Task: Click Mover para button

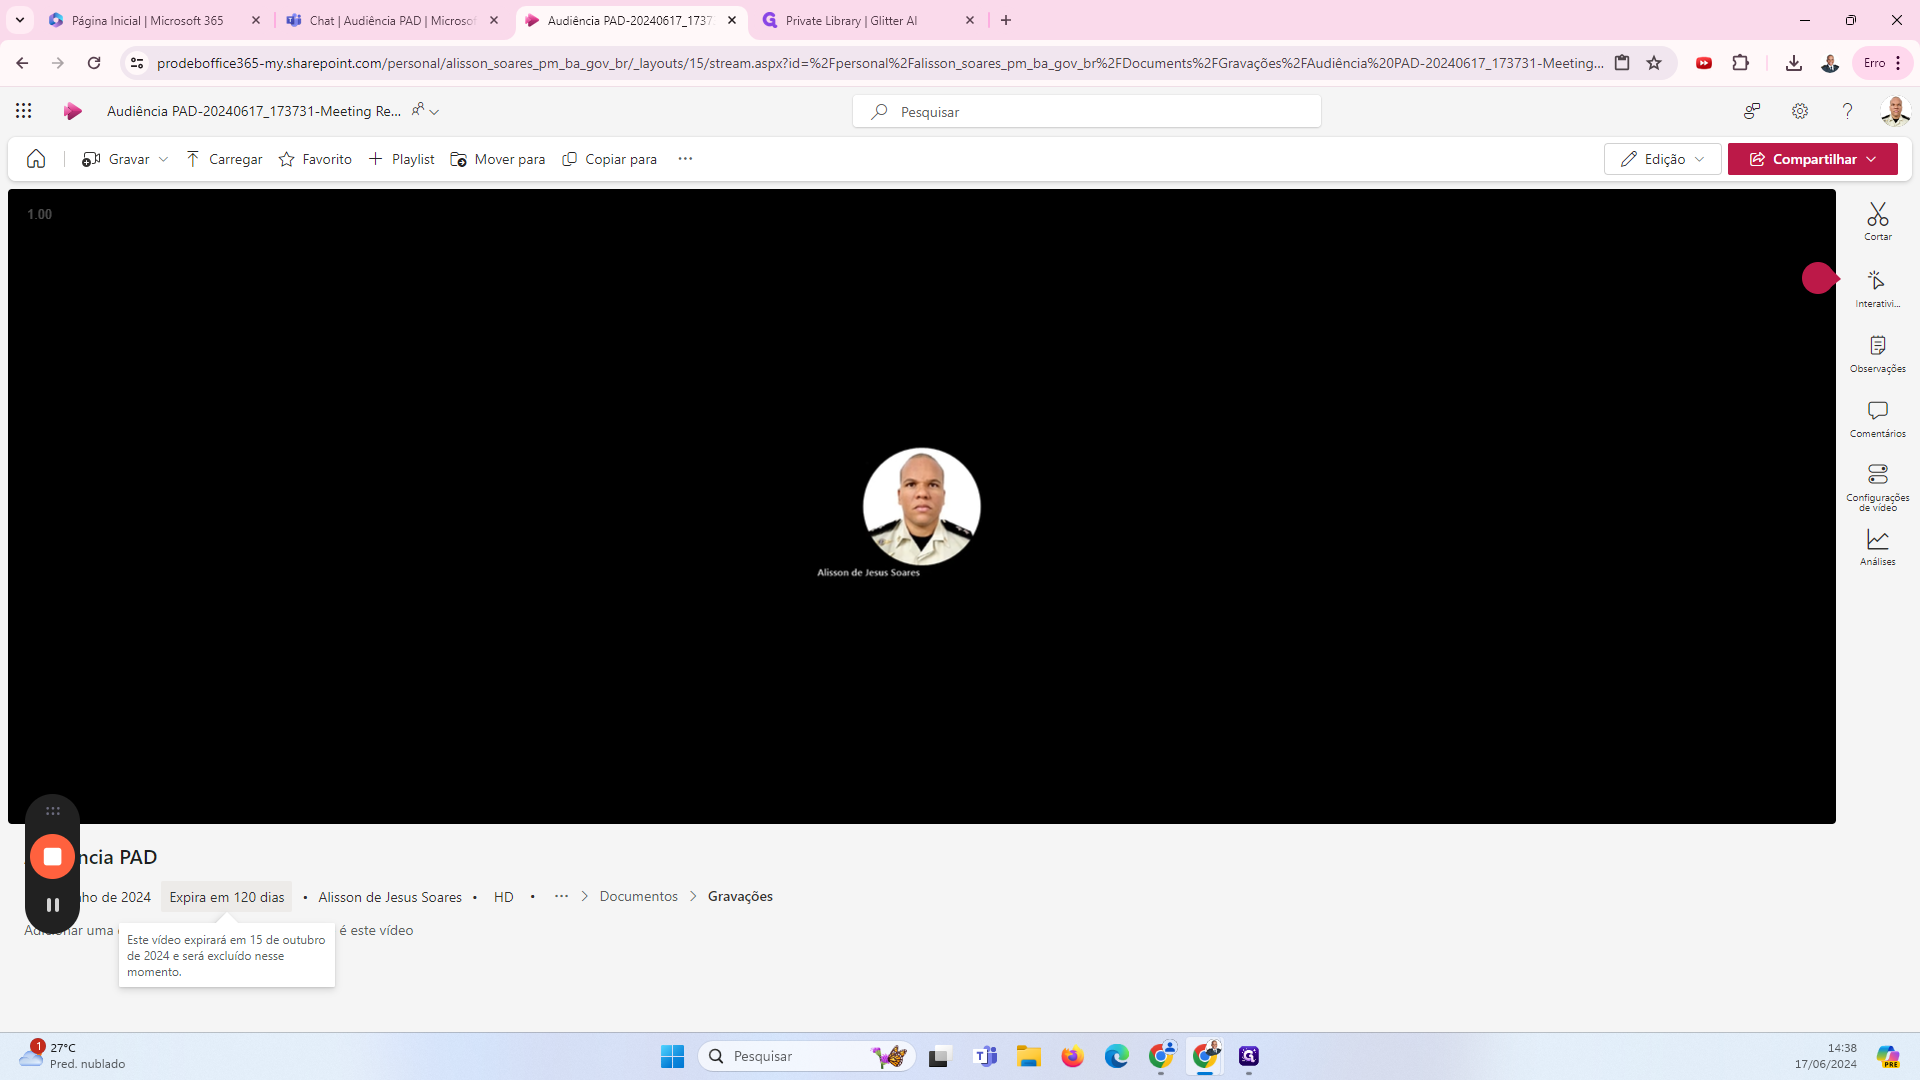Action: (x=498, y=159)
